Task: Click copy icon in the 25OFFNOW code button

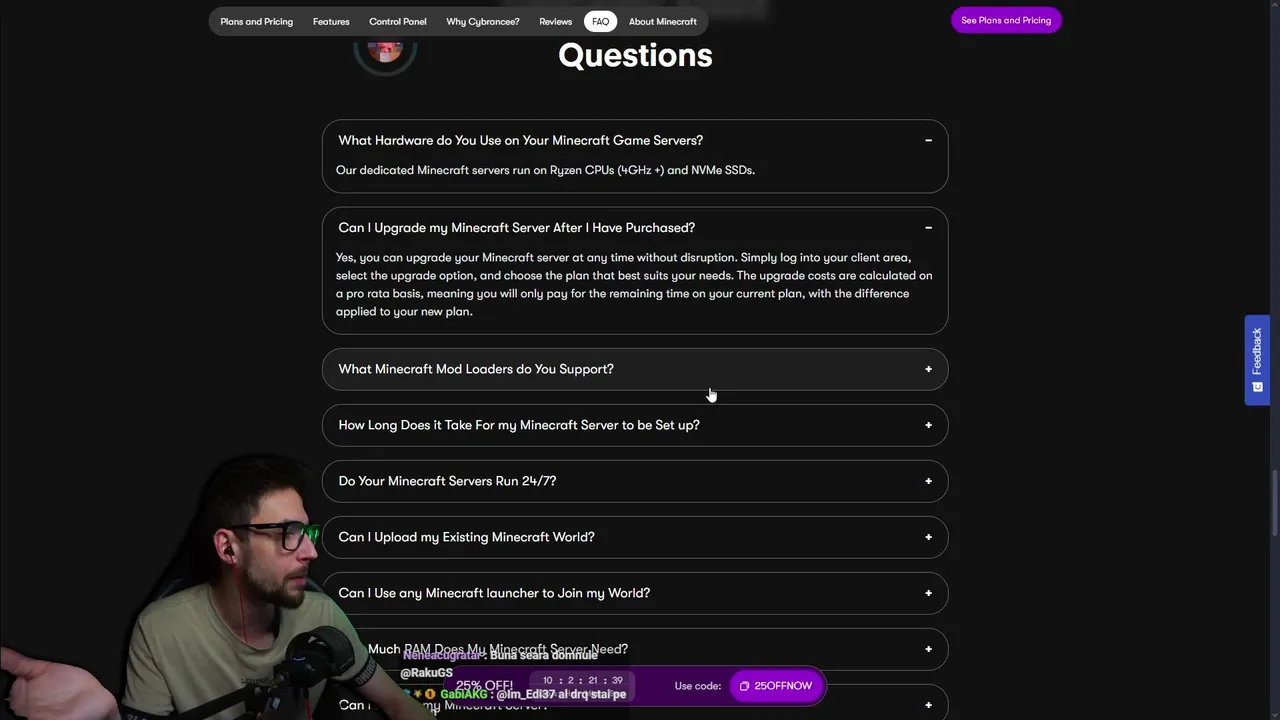Action: [744, 686]
